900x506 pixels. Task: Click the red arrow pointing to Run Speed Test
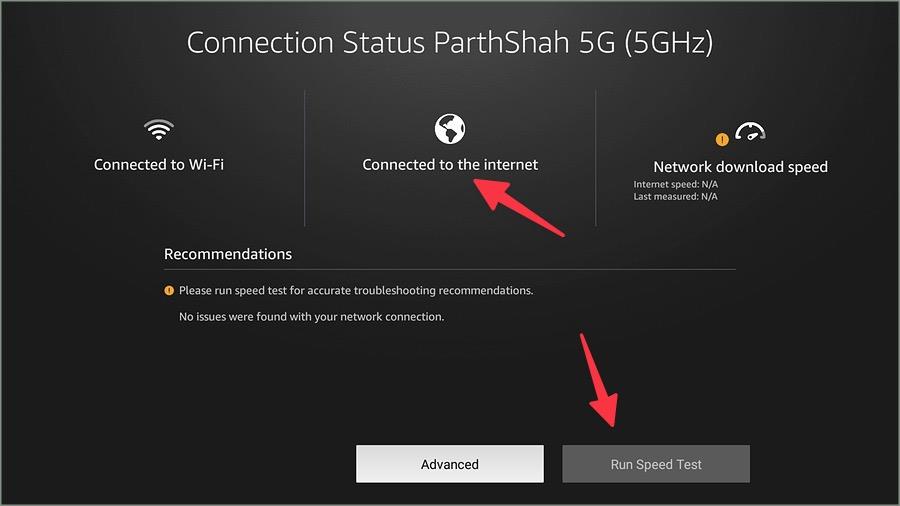599,380
